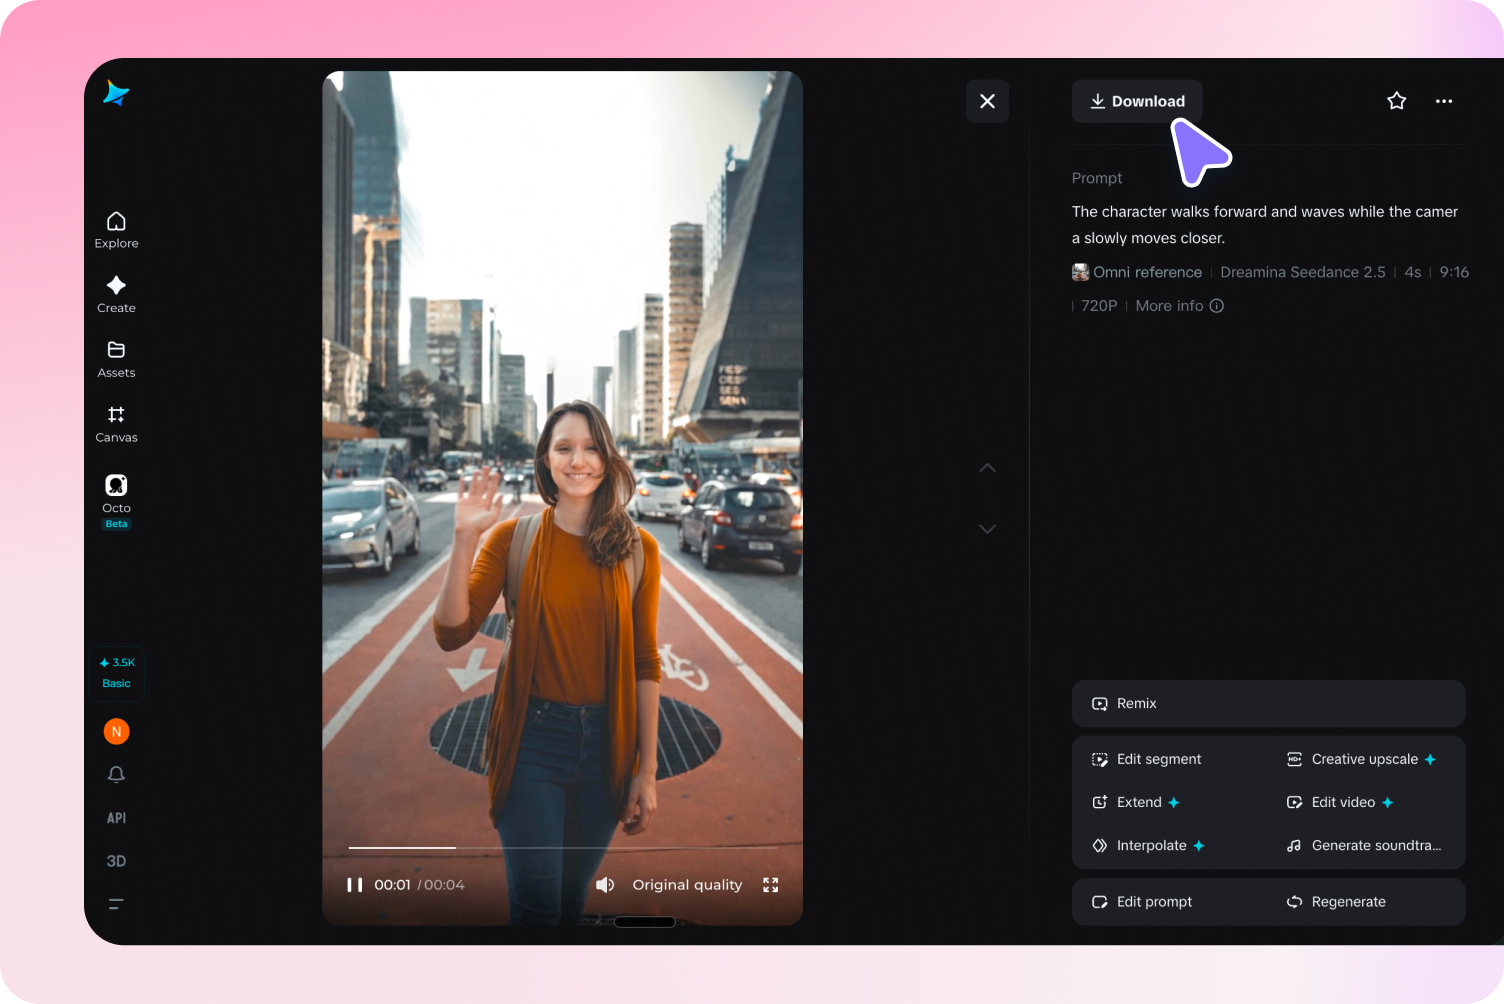Screen dimensions: 1504x1004
Task: Open the notifications bell
Action: point(116,775)
